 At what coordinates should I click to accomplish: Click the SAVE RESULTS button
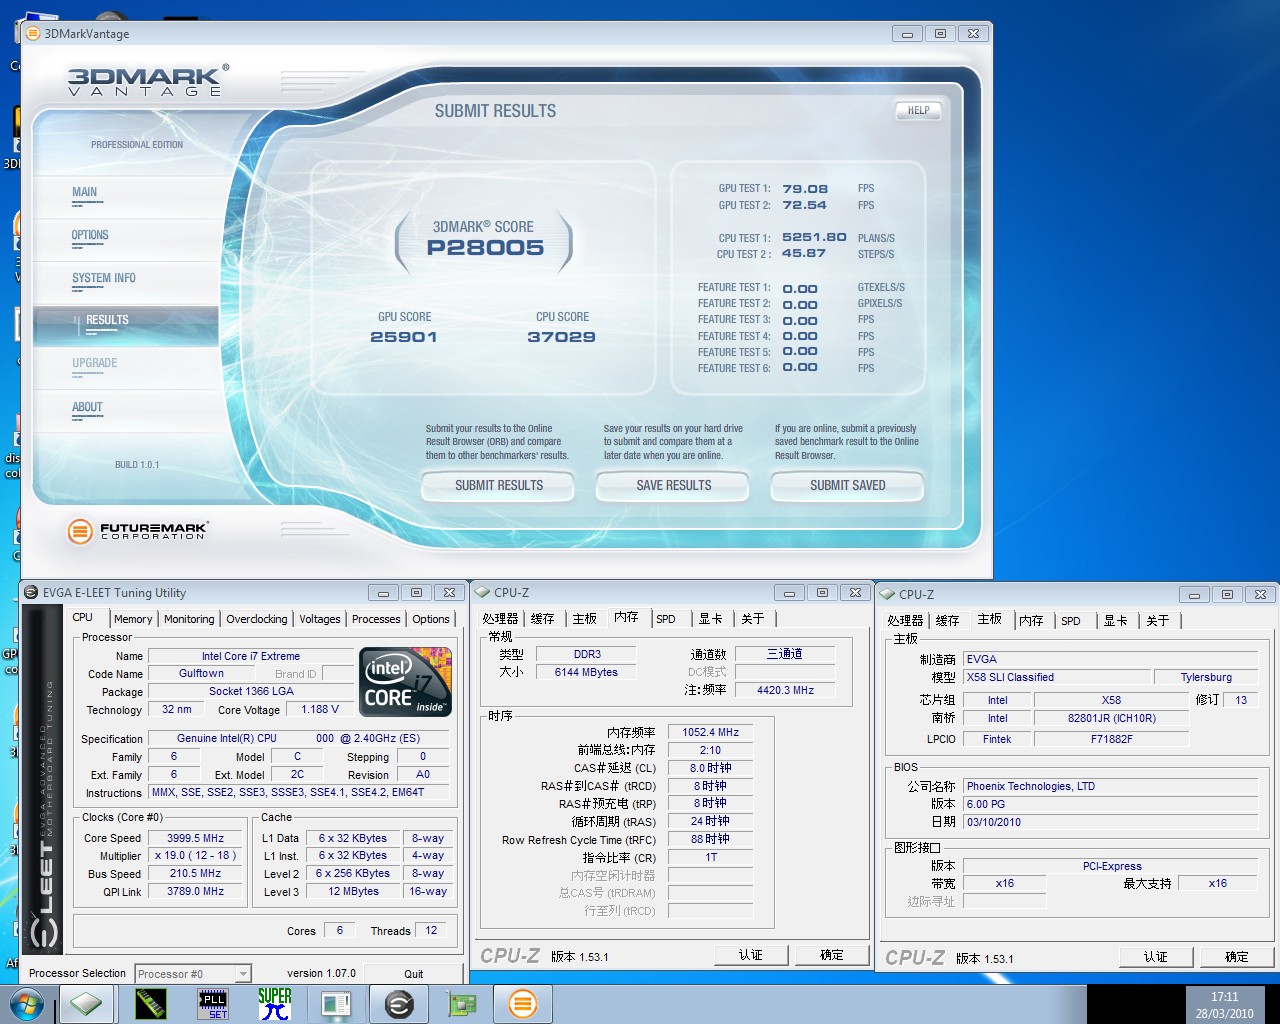[674, 486]
